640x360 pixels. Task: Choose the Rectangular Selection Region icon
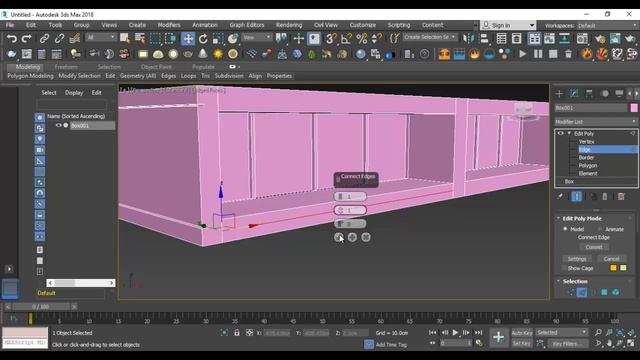point(155,39)
